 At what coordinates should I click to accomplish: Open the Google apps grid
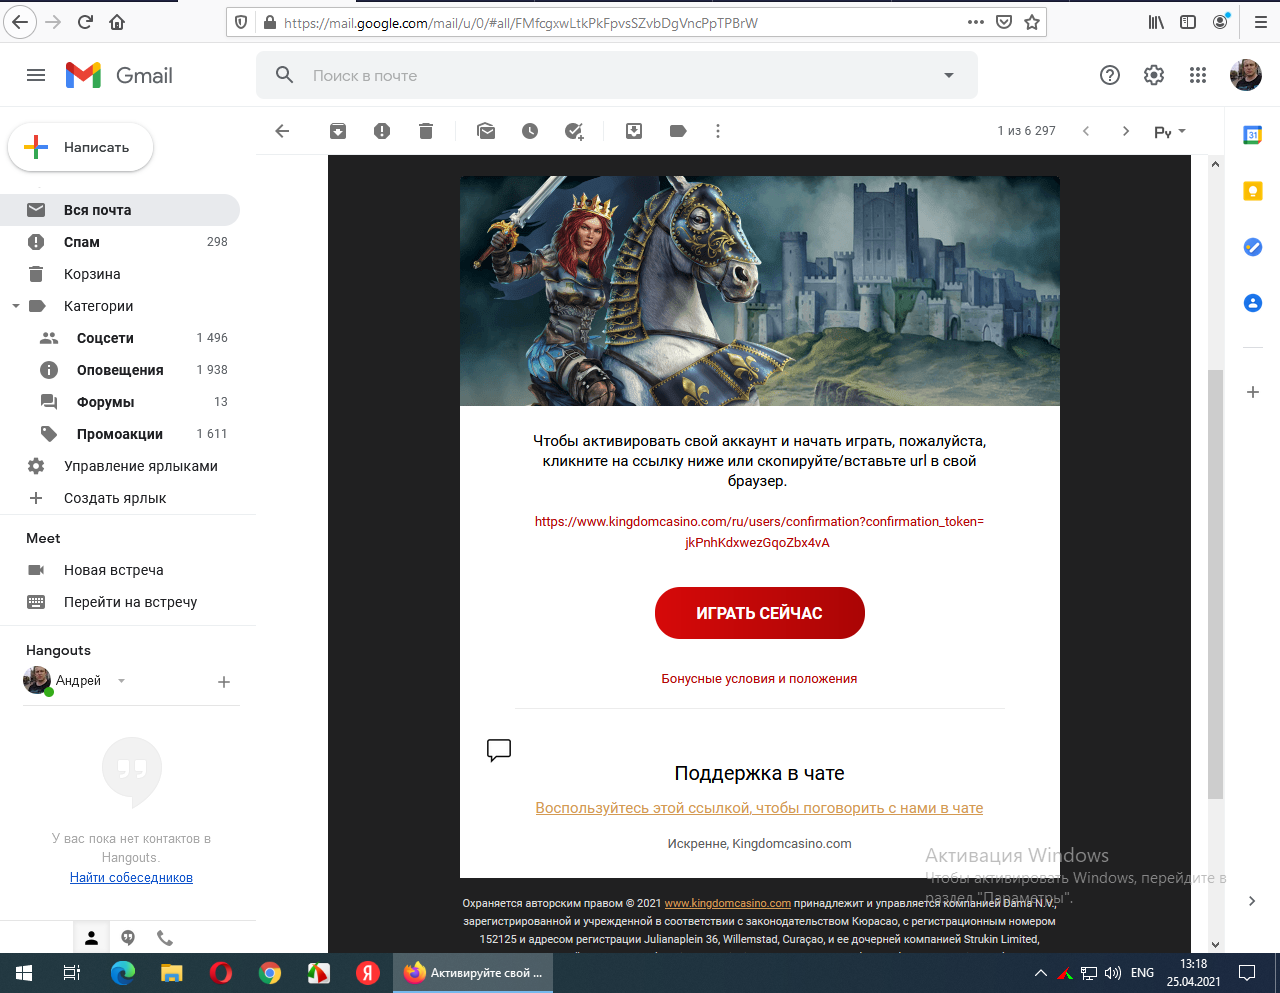1198,75
